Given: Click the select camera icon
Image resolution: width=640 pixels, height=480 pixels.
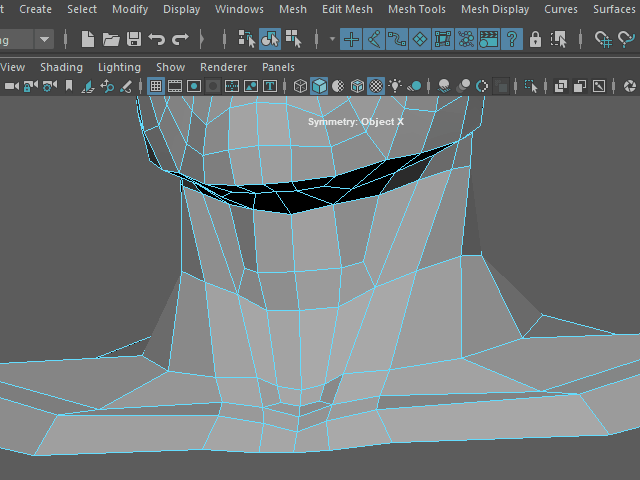Looking at the screenshot, I should [x=11, y=86].
